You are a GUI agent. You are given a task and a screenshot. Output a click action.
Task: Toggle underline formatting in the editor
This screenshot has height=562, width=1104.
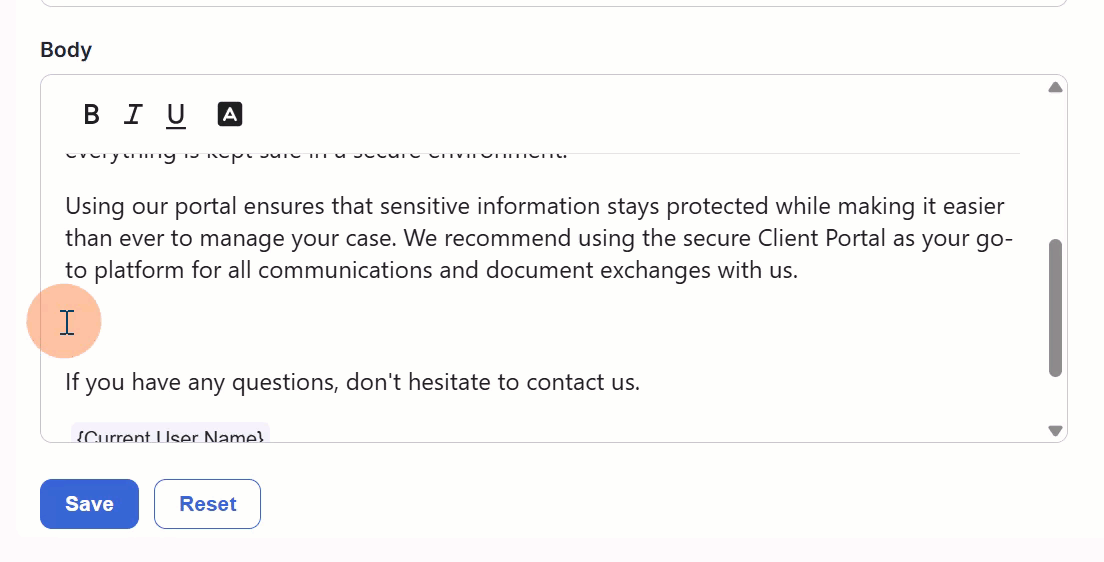coord(176,116)
